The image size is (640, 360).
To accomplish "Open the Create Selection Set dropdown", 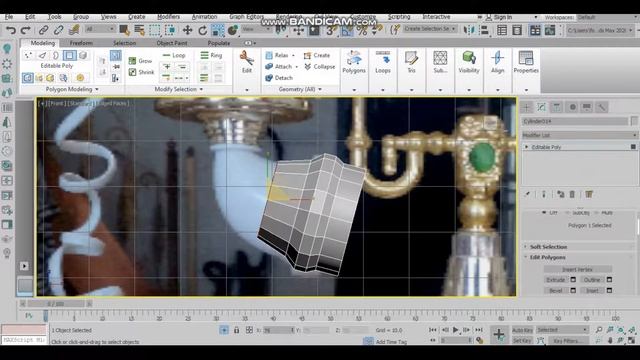I will [430, 29].
